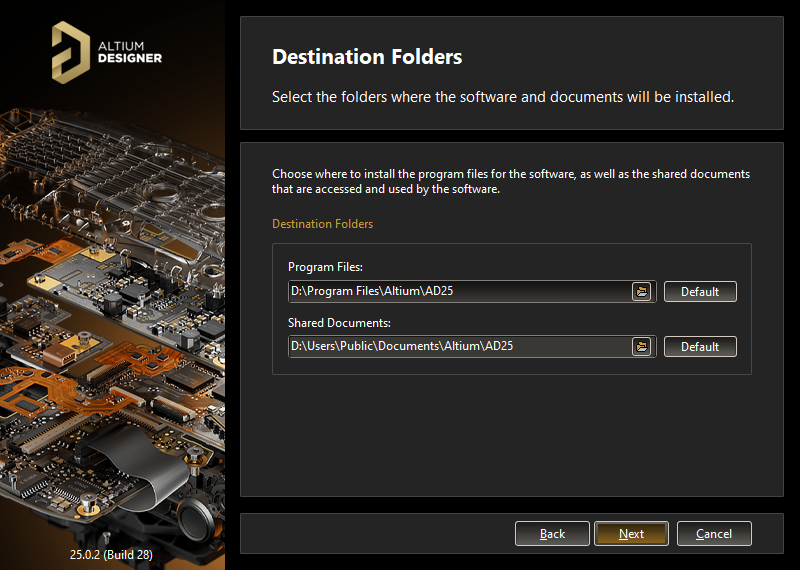800x570 pixels.
Task: Reset Shared Documents path to Default
Action: click(x=700, y=346)
